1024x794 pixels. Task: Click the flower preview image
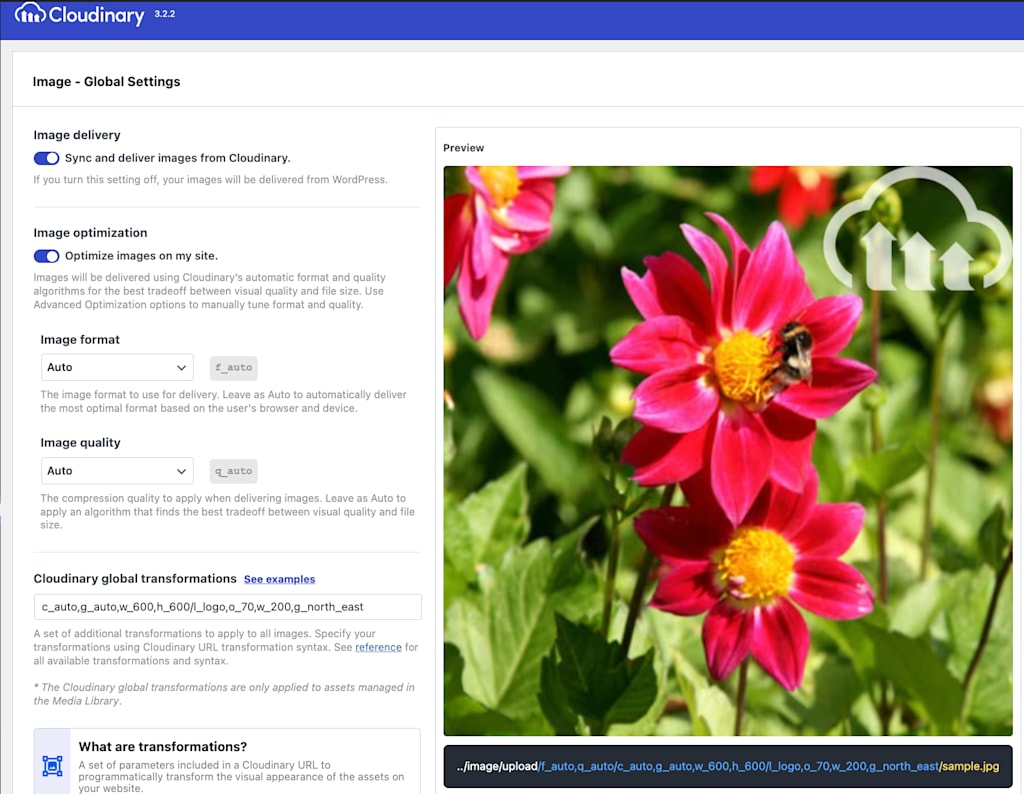click(x=728, y=451)
